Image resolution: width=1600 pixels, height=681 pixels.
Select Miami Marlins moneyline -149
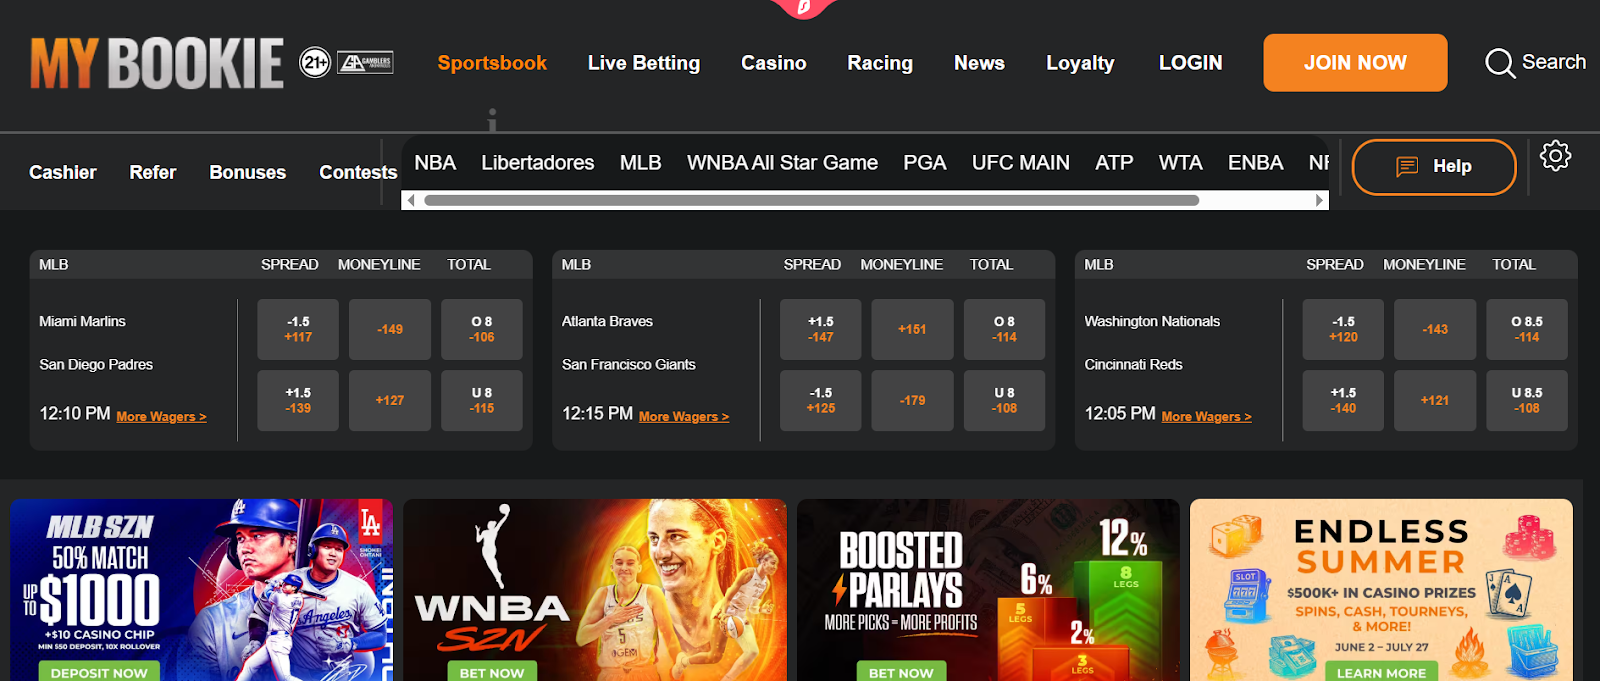390,329
